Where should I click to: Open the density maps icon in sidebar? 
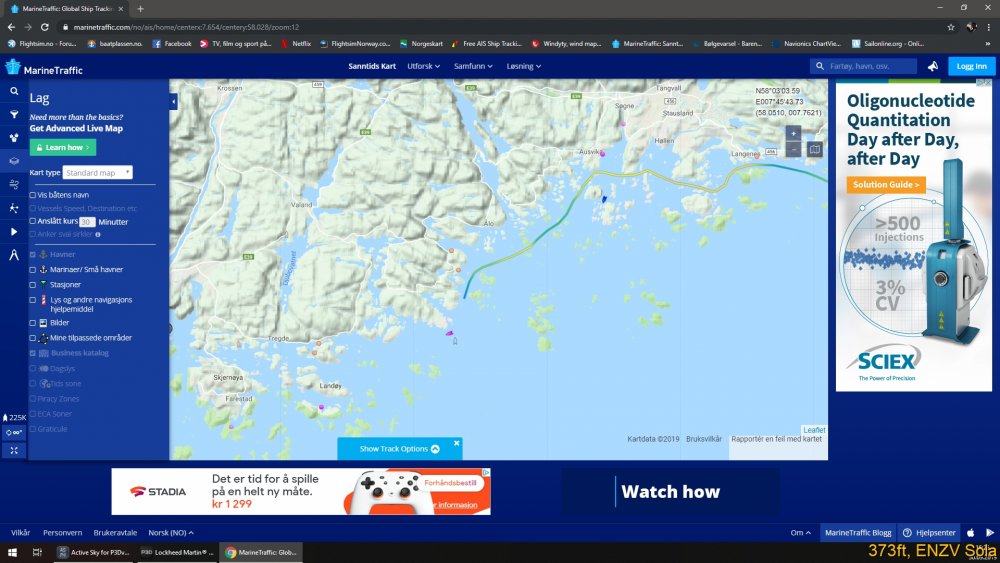point(13,208)
